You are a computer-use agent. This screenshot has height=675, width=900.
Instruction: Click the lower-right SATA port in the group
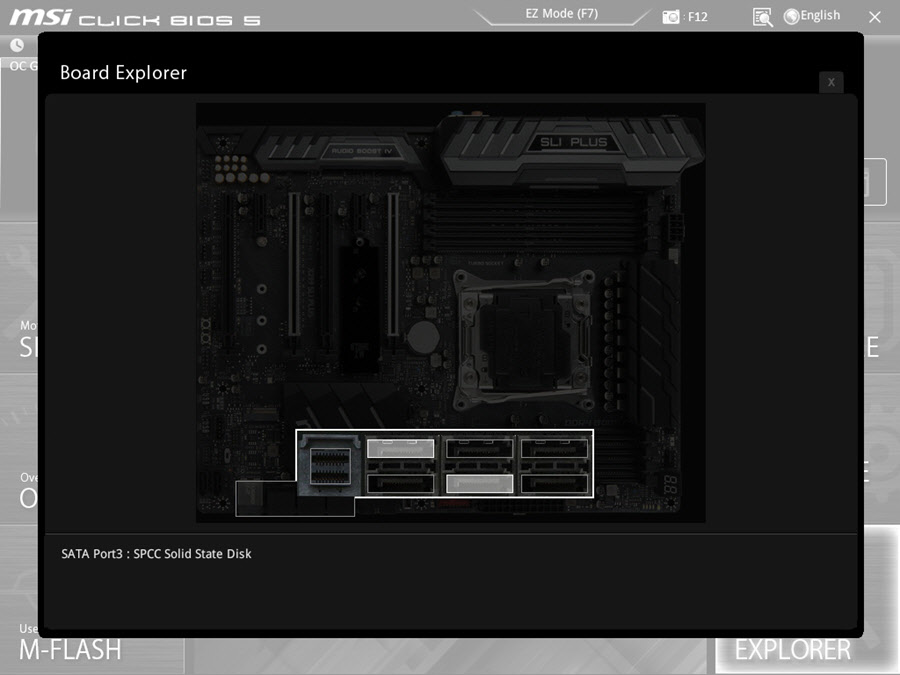(554, 484)
